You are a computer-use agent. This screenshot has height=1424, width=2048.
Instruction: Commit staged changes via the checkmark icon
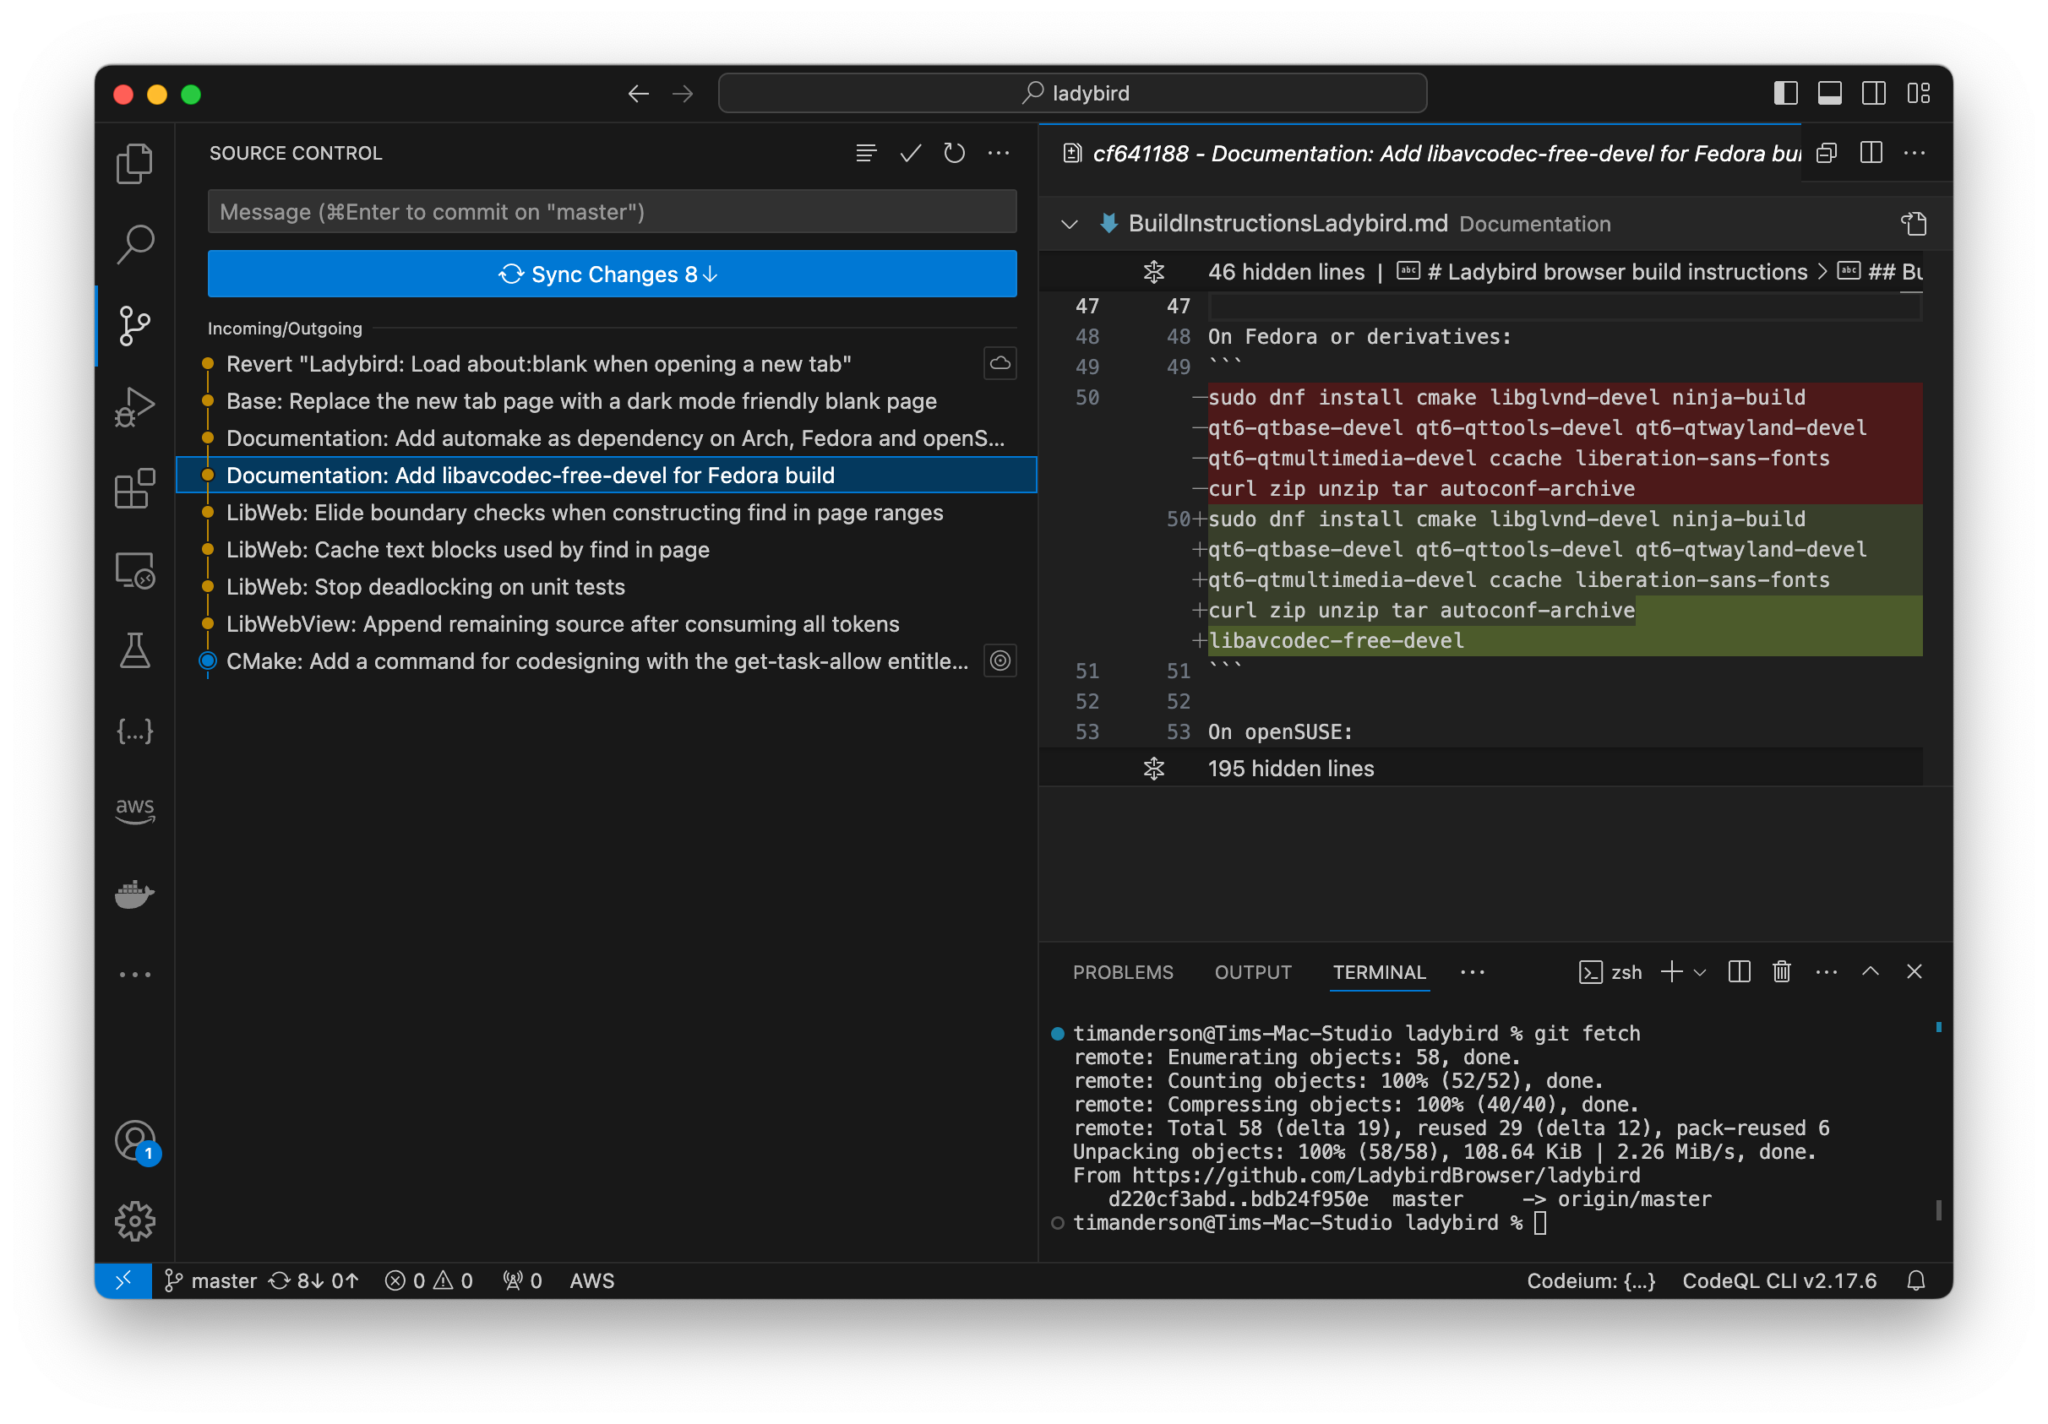[x=910, y=153]
